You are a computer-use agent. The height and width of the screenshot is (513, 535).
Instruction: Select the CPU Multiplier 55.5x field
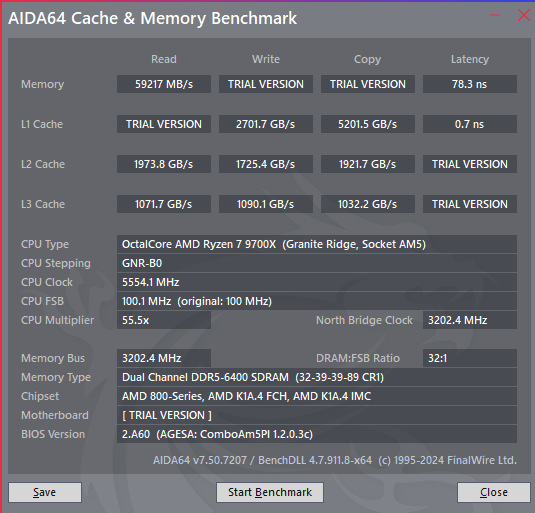(164, 320)
